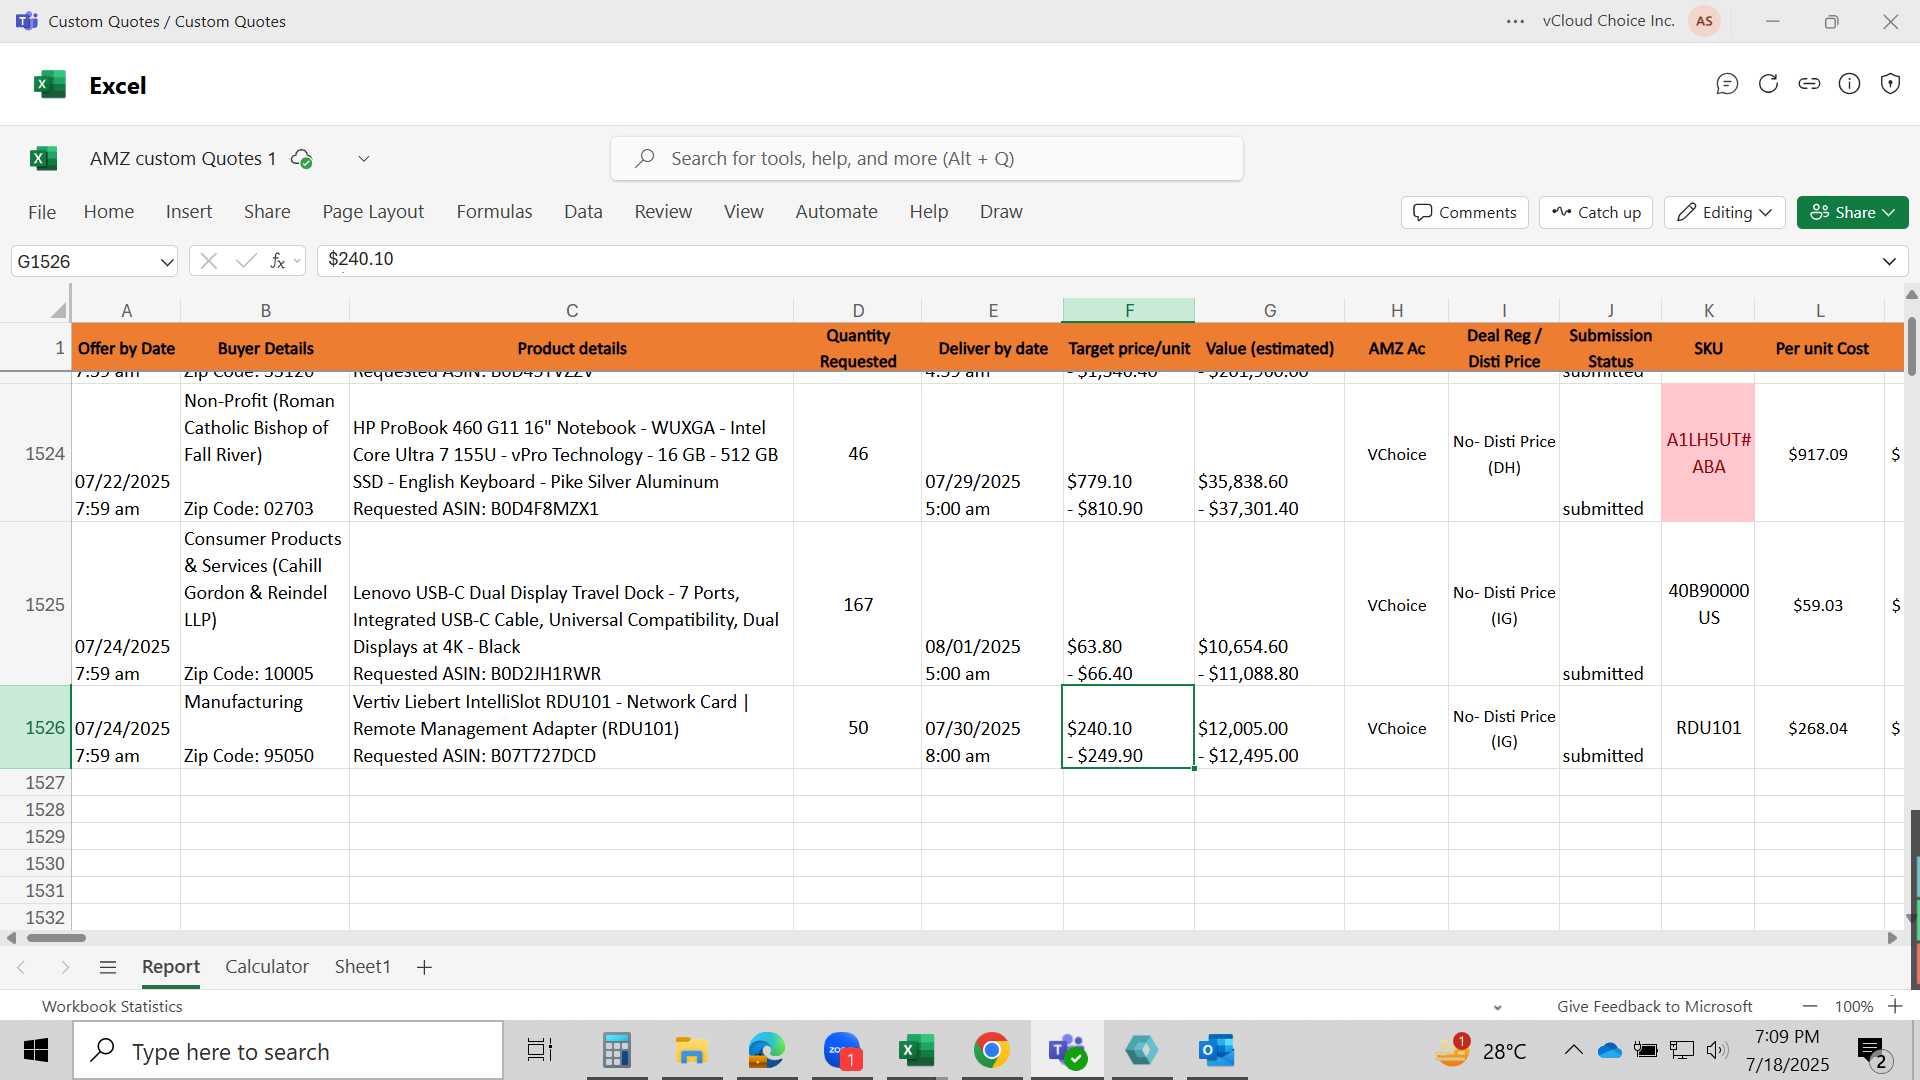This screenshot has width=1920, height=1080.
Task: Expand the file name dropdown chevron
Action: [364, 158]
